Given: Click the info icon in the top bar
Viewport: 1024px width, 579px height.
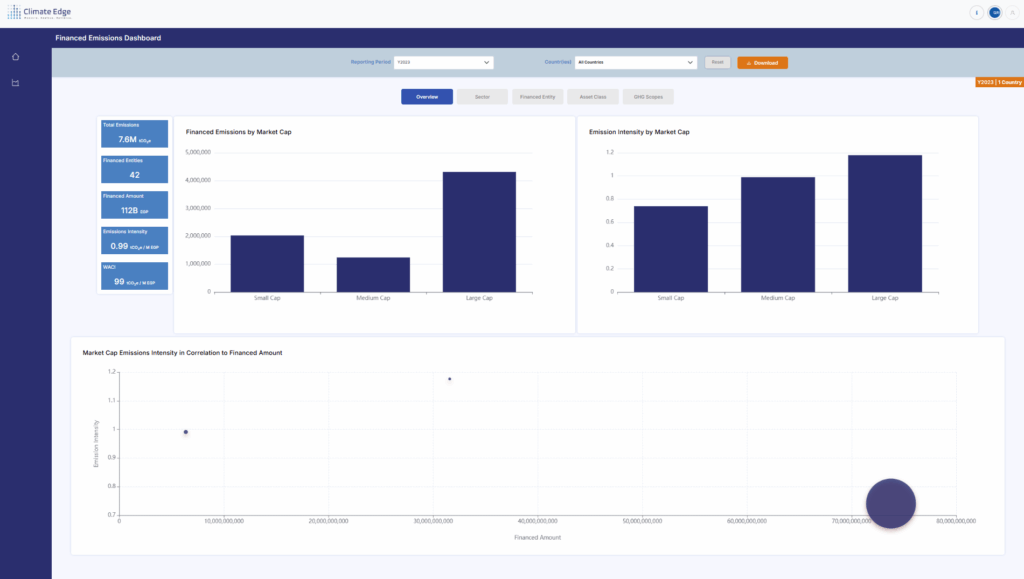Looking at the screenshot, I should pos(976,13).
